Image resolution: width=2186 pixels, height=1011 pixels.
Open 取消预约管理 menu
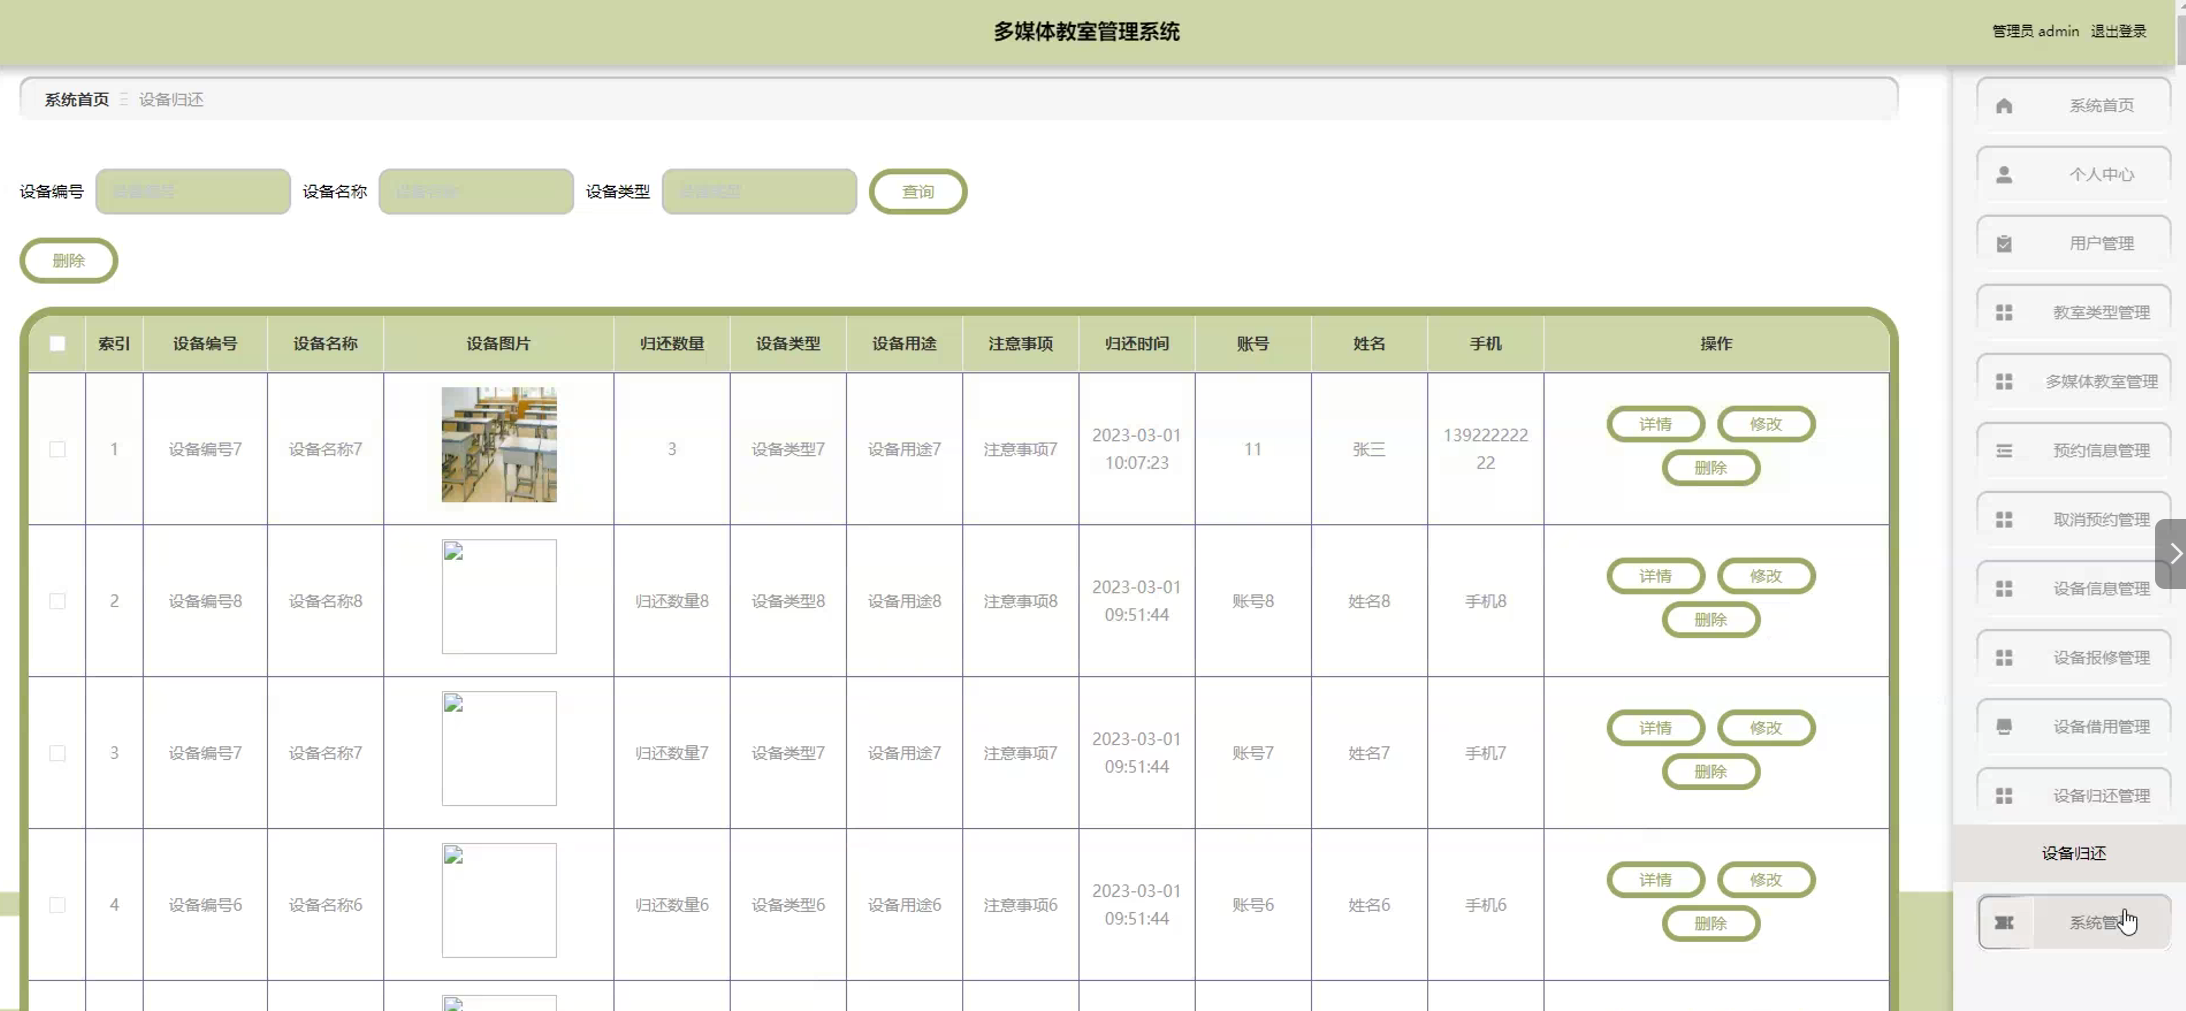click(2074, 519)
